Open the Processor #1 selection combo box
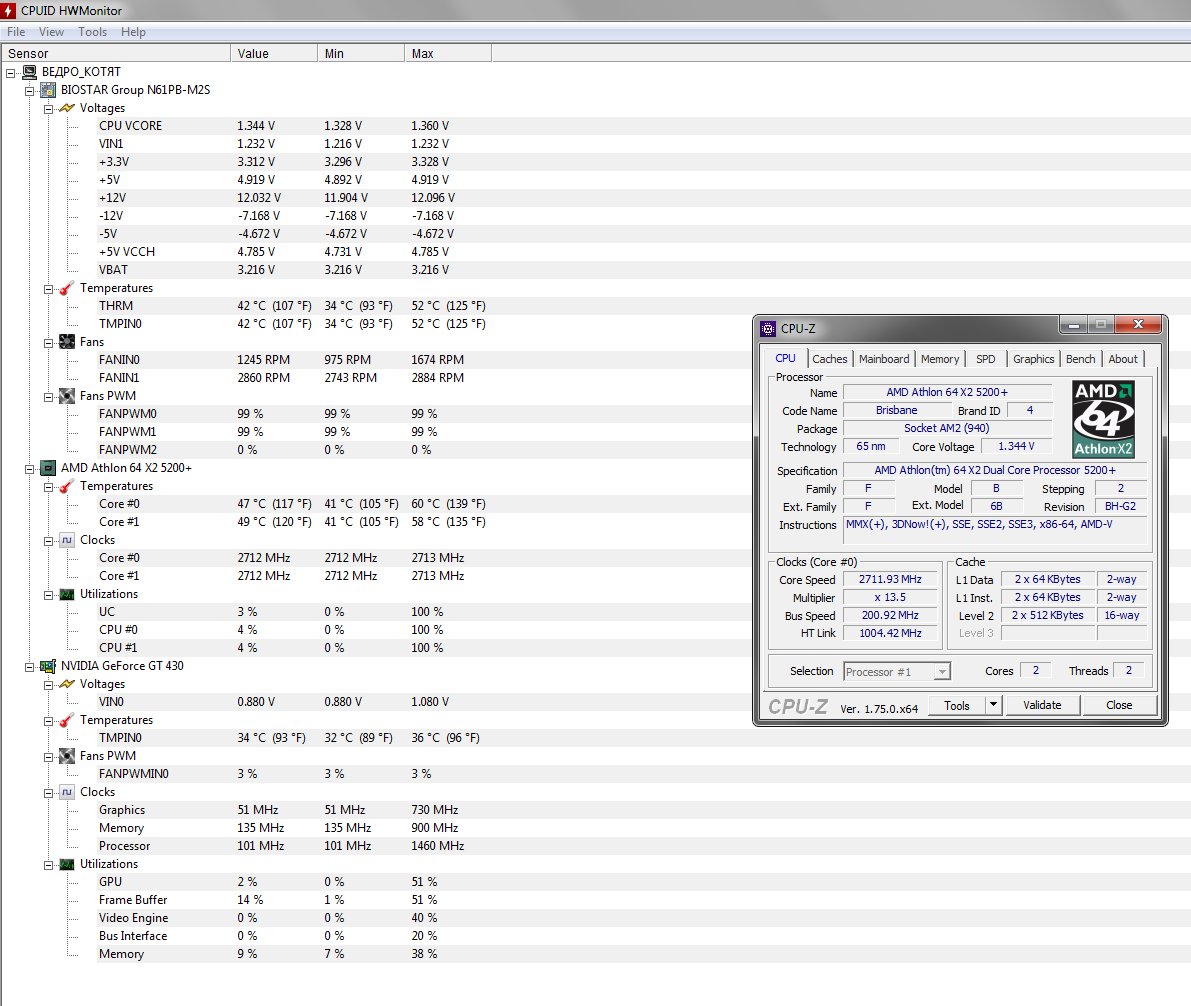 point(897,672)
